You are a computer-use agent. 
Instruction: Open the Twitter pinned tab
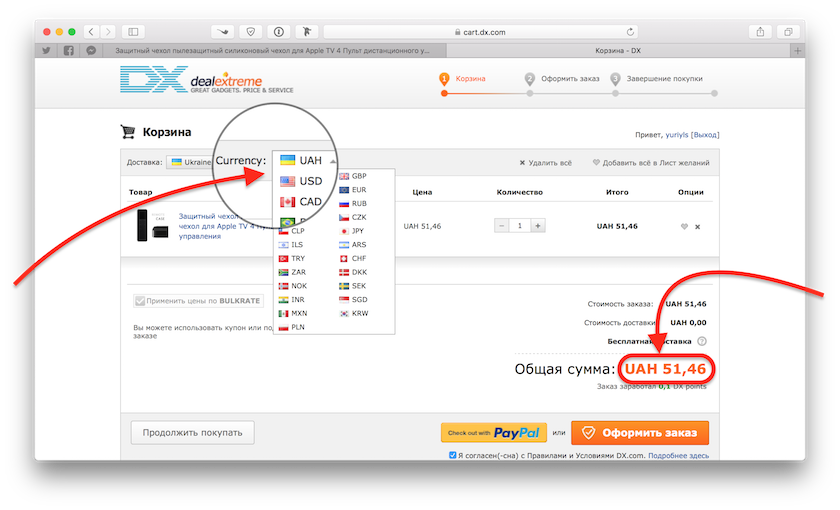pyautogui.click(x=46, y=50)
